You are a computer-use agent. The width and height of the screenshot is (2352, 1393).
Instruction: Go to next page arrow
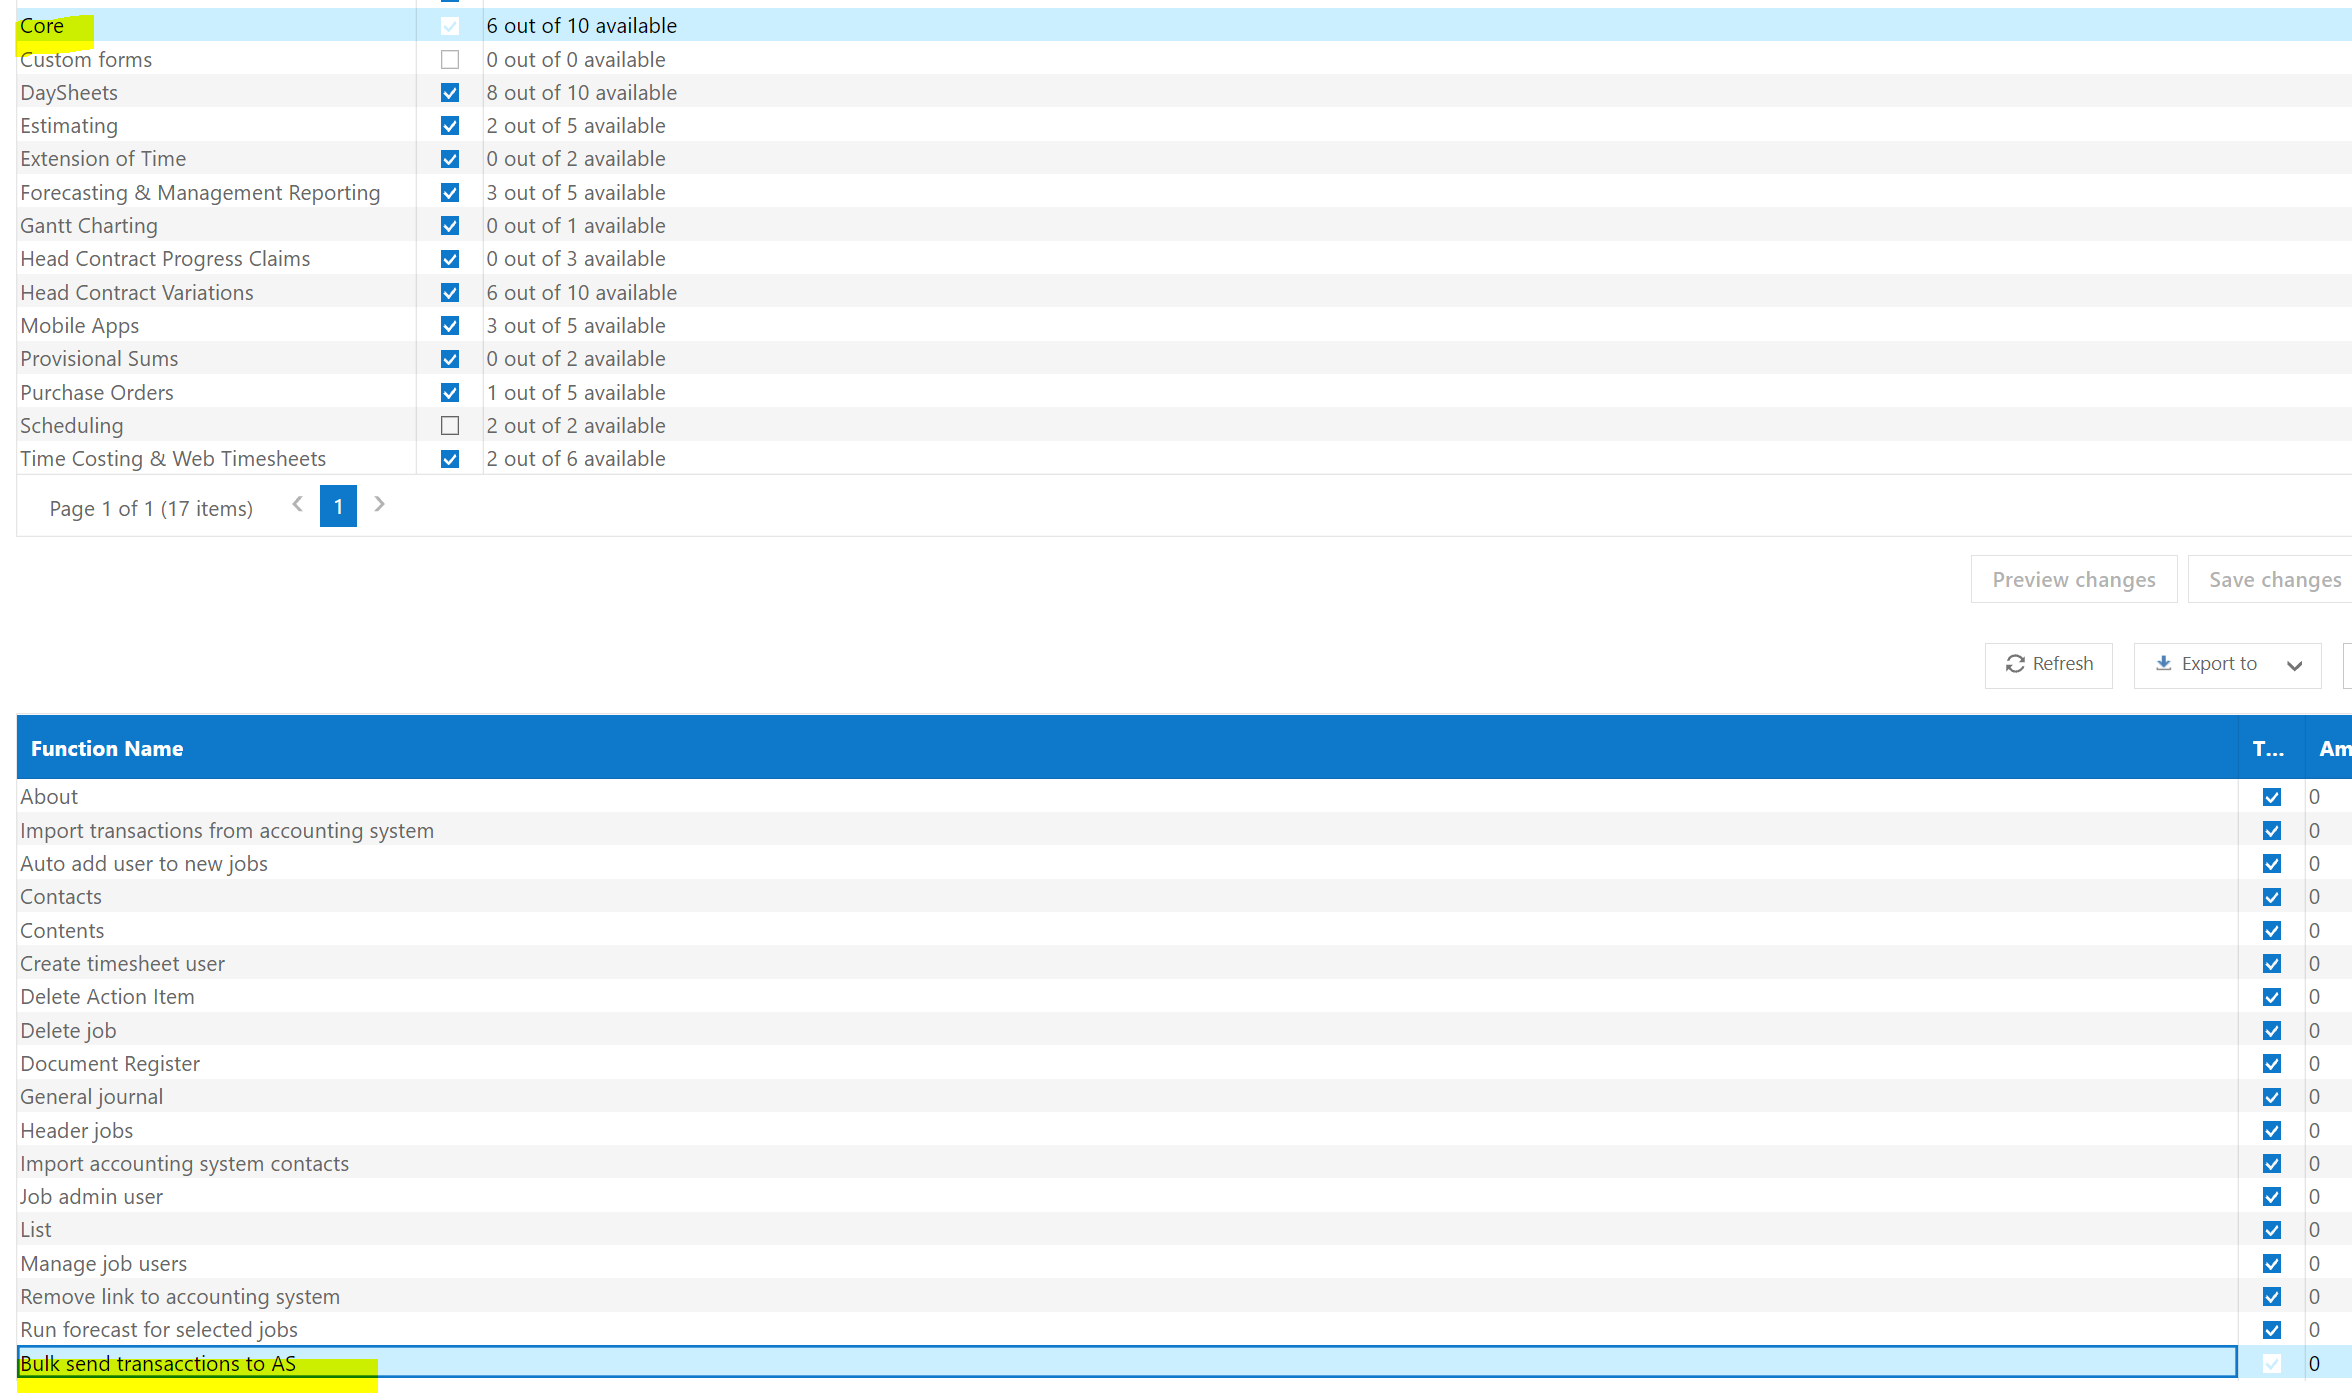tap(379, 505)
